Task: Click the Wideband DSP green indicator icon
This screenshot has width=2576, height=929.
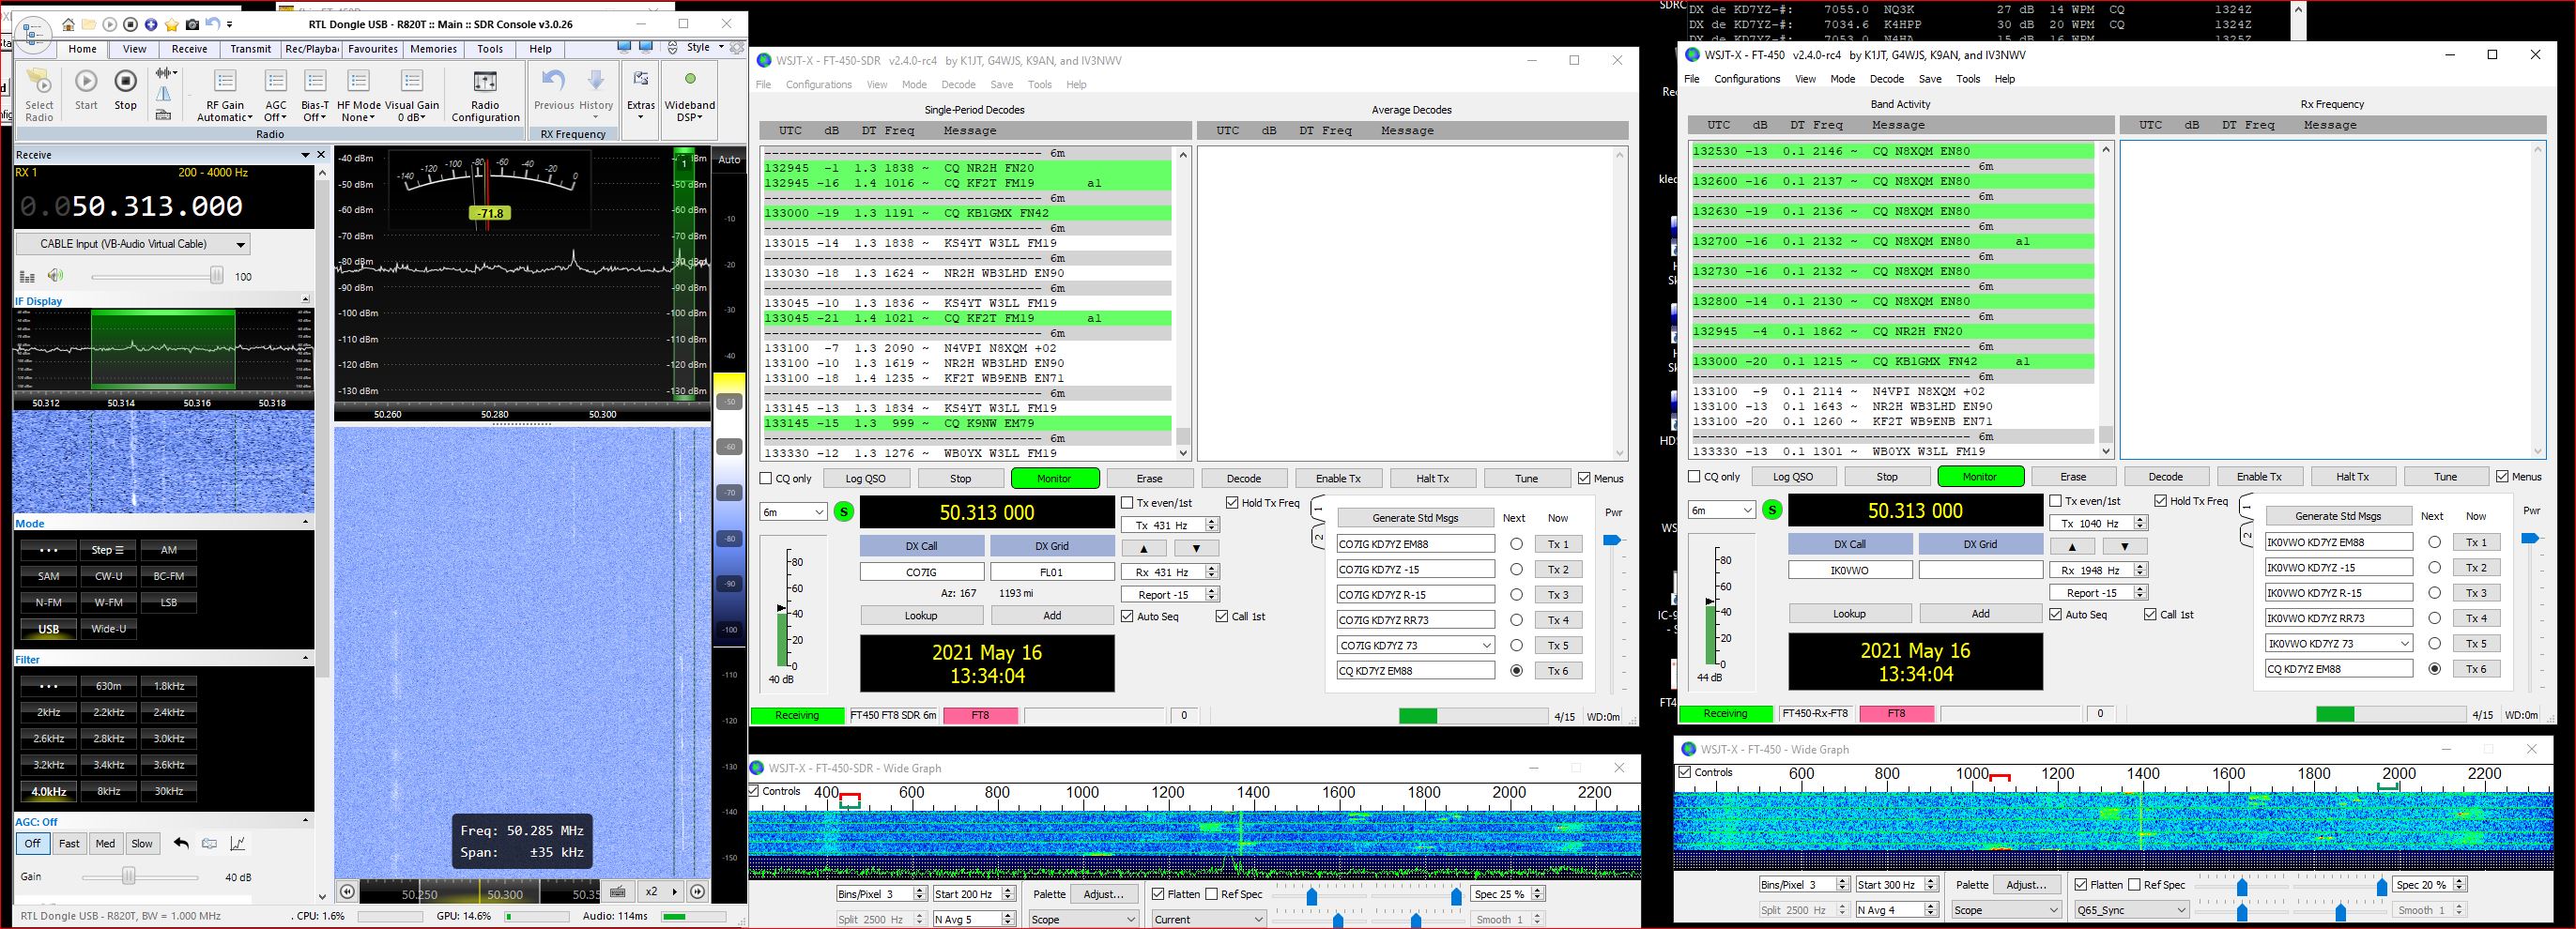Action: coord(689,80)
